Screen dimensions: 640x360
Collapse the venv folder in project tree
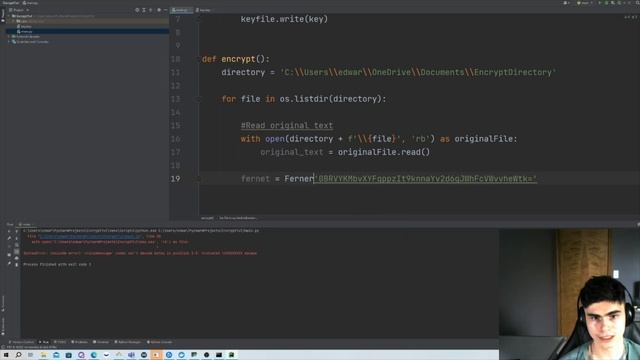click(x=13, y=21)
